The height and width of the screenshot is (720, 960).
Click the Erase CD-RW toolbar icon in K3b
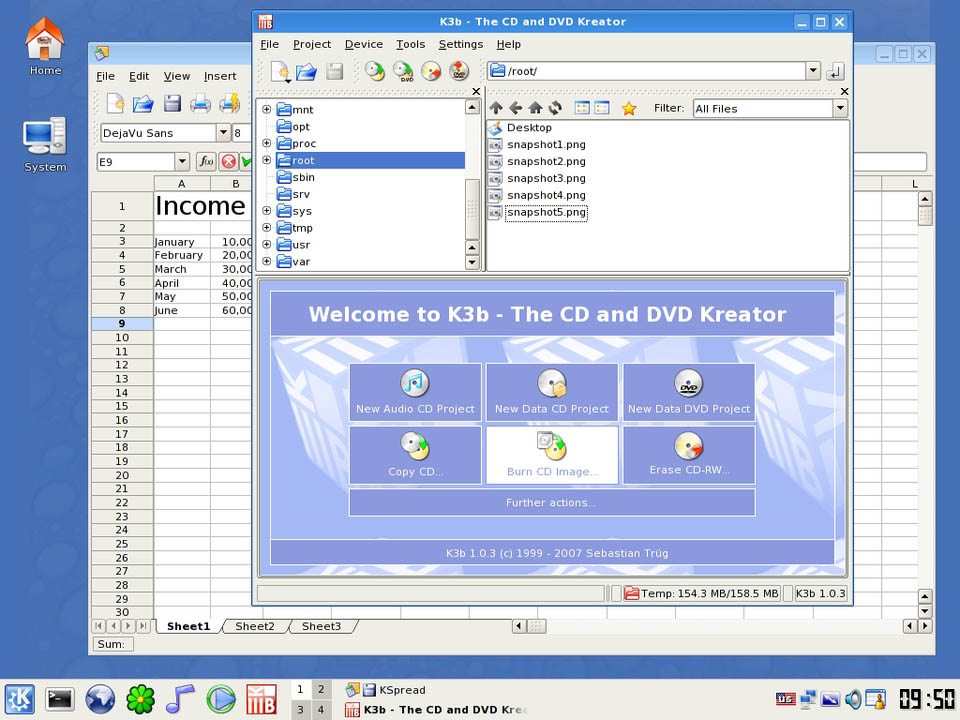(431, 72)
